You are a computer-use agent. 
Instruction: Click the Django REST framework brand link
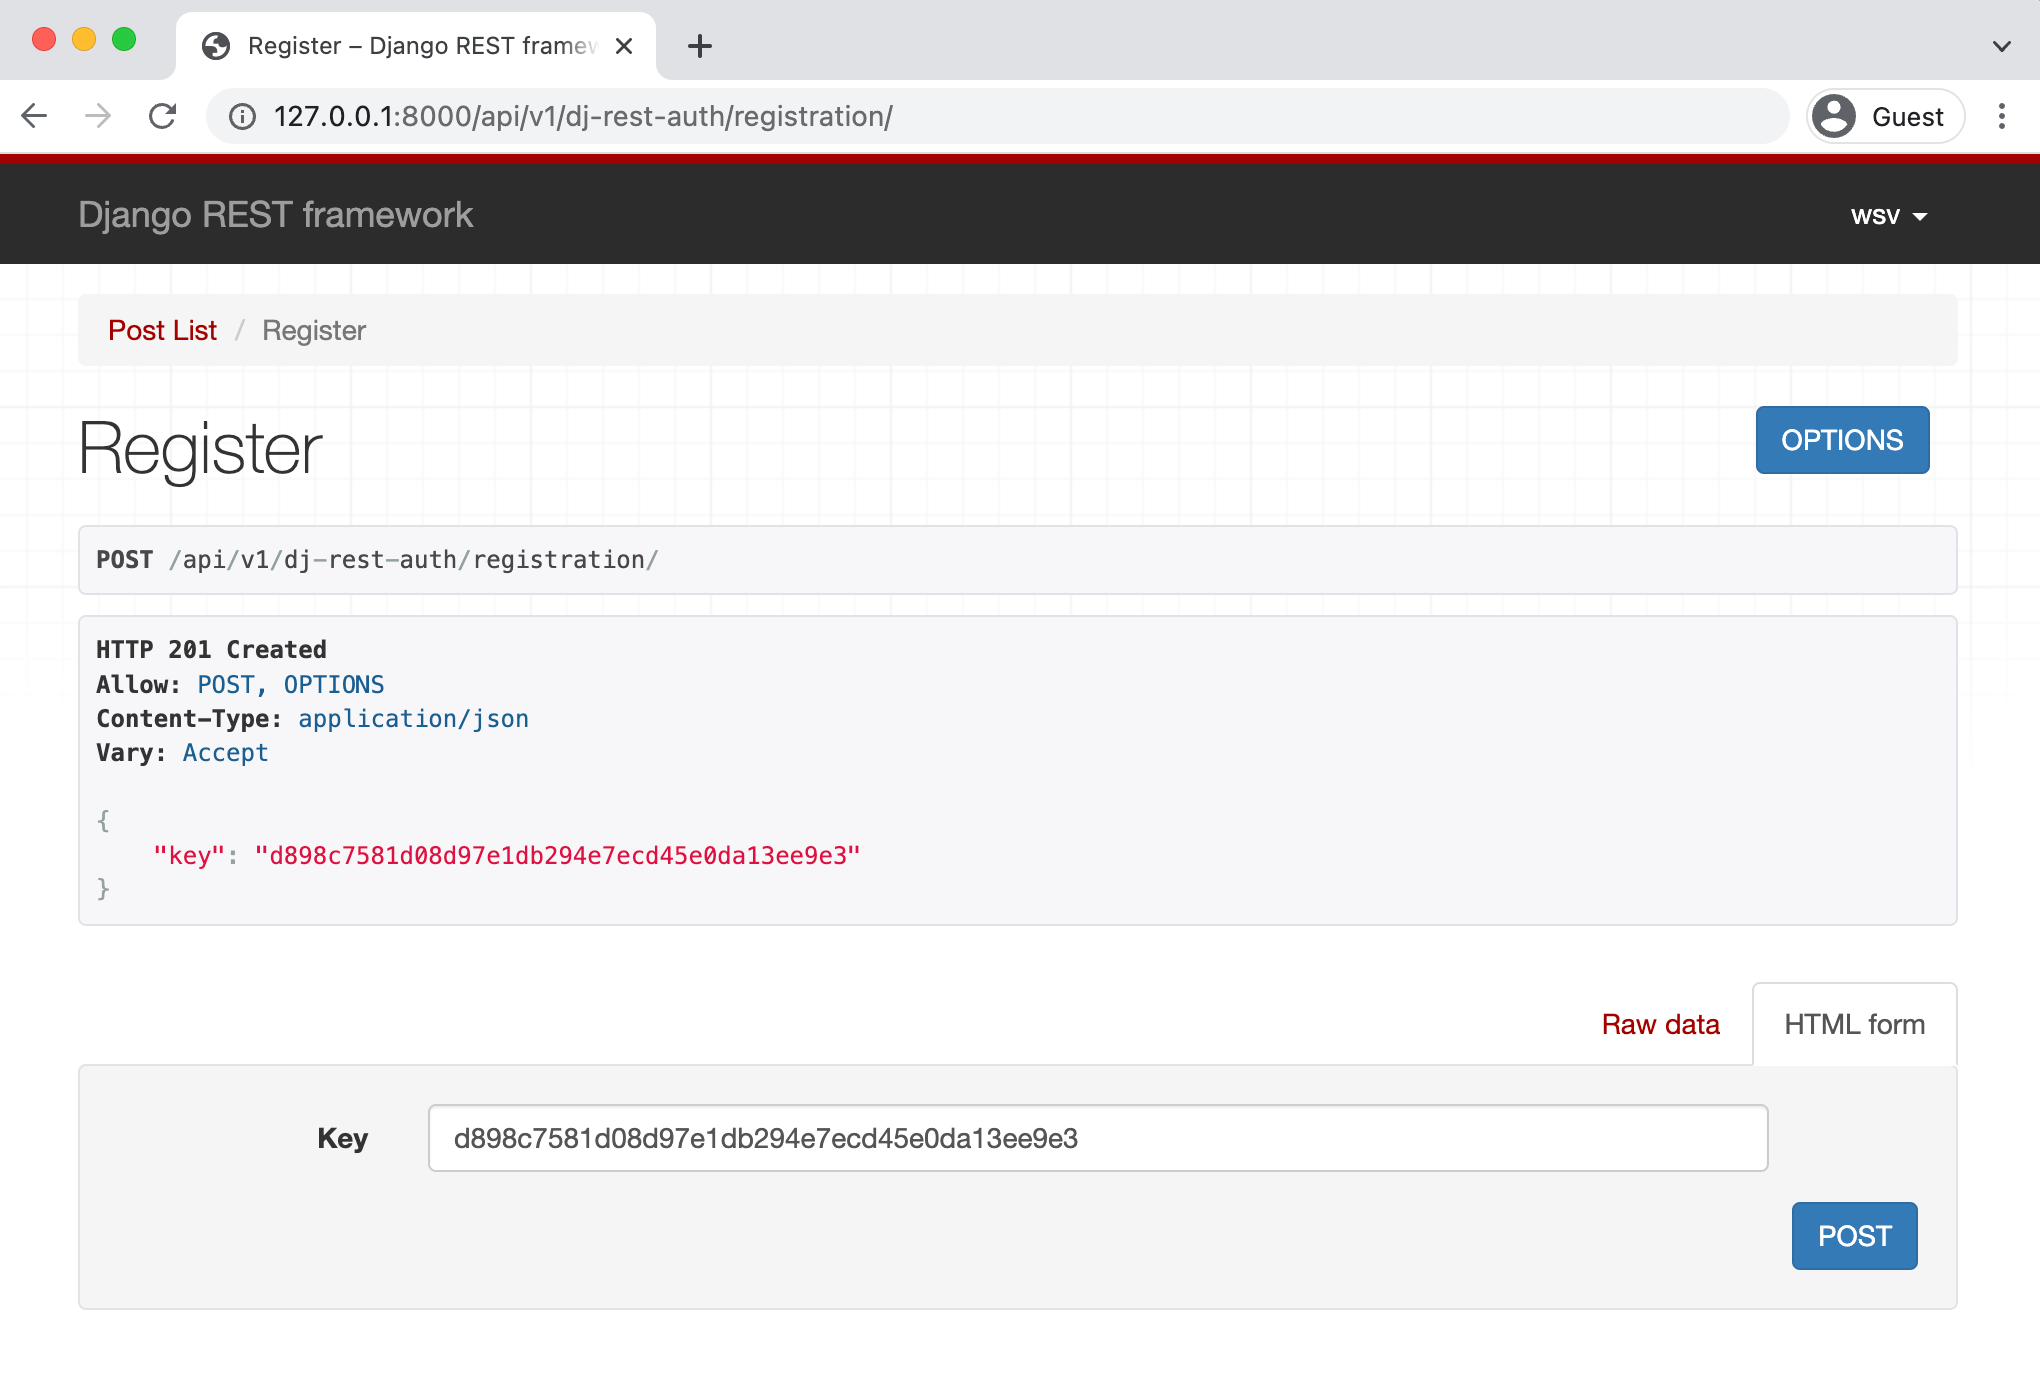point(276,215)
